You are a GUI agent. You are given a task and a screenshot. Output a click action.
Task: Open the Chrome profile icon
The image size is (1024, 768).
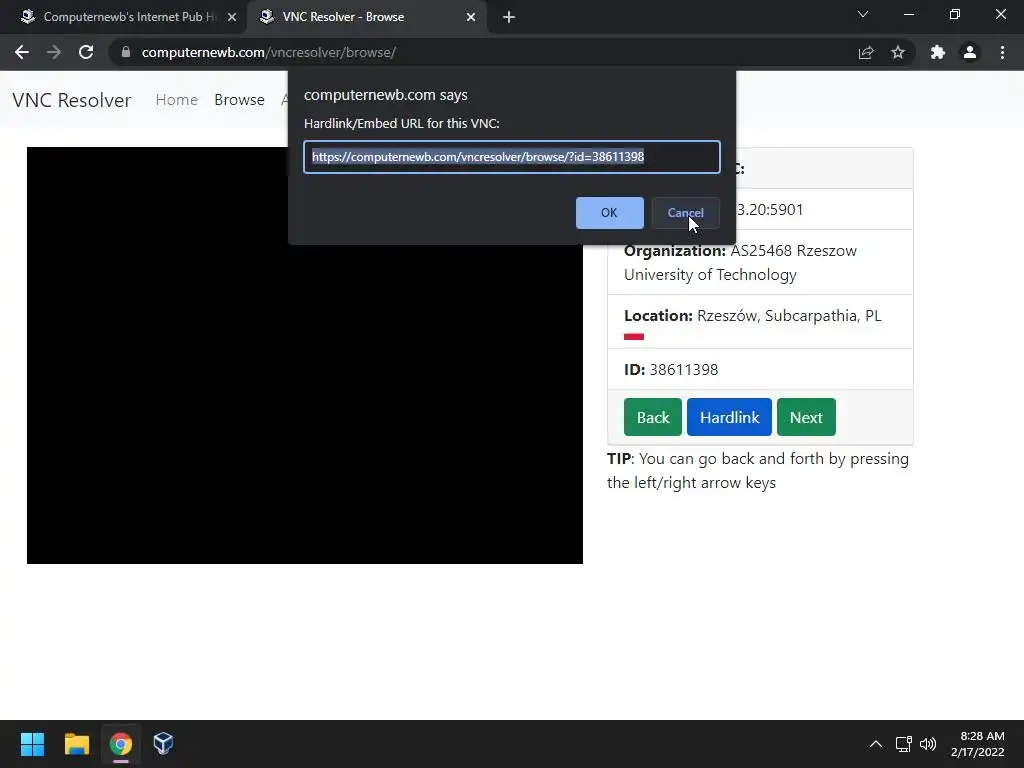tap(970, 52)
